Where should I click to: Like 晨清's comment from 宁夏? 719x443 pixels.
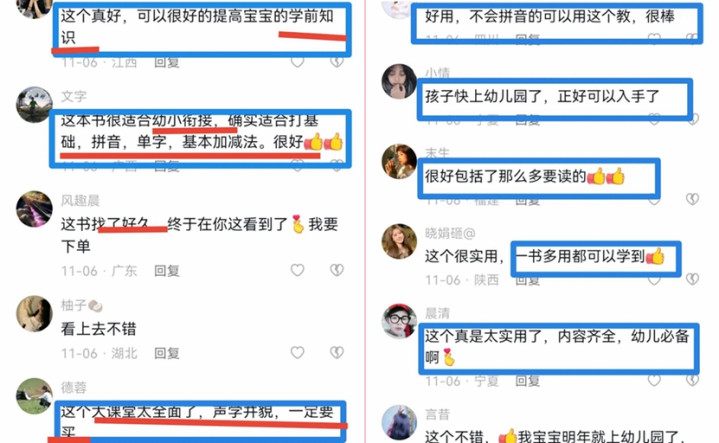point(654,380)
